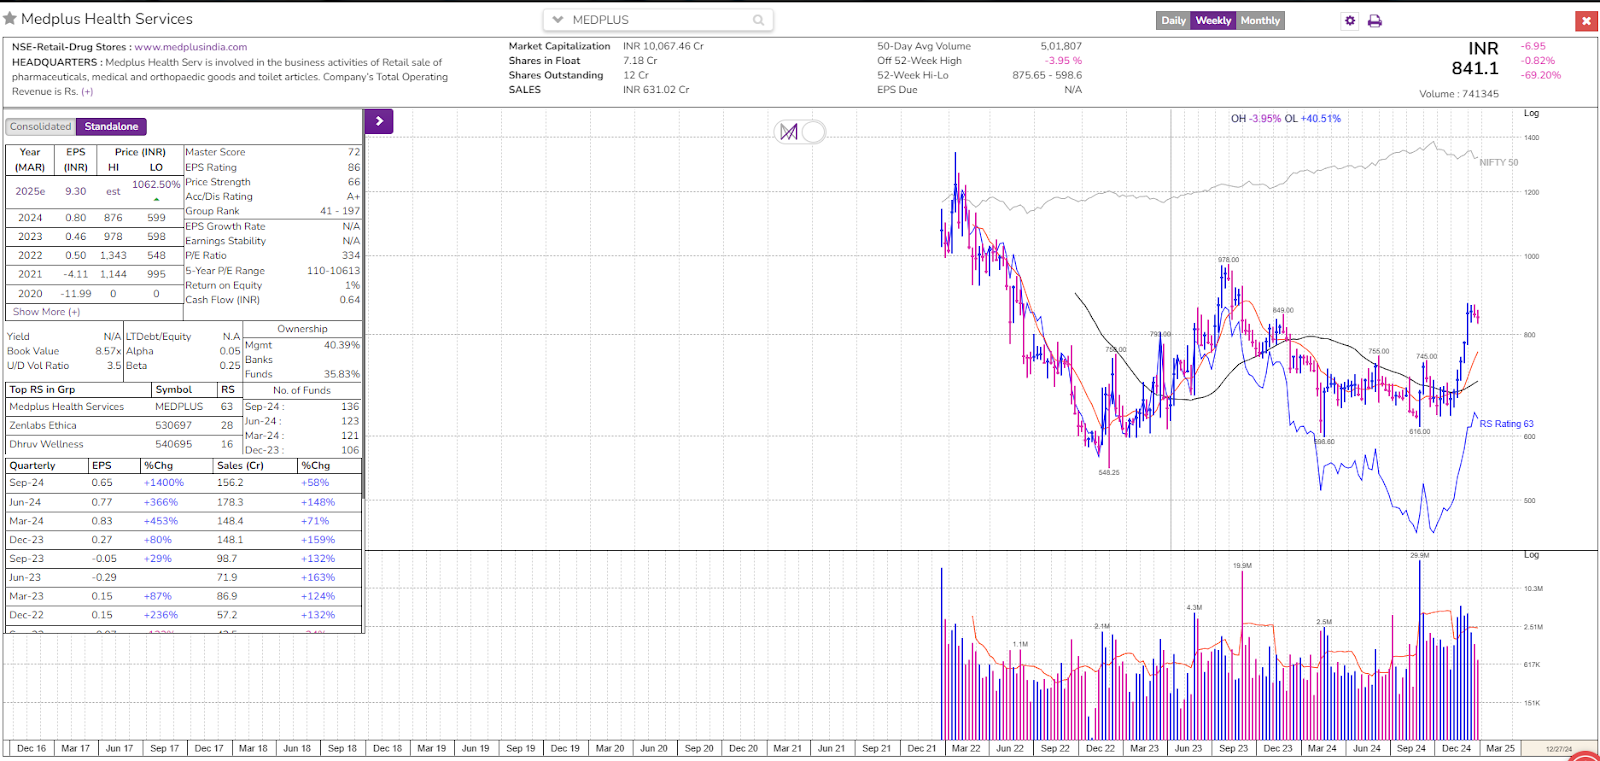Click the No. of Funds header
This screenshot has height=761, width=1600.
(302, 391)
